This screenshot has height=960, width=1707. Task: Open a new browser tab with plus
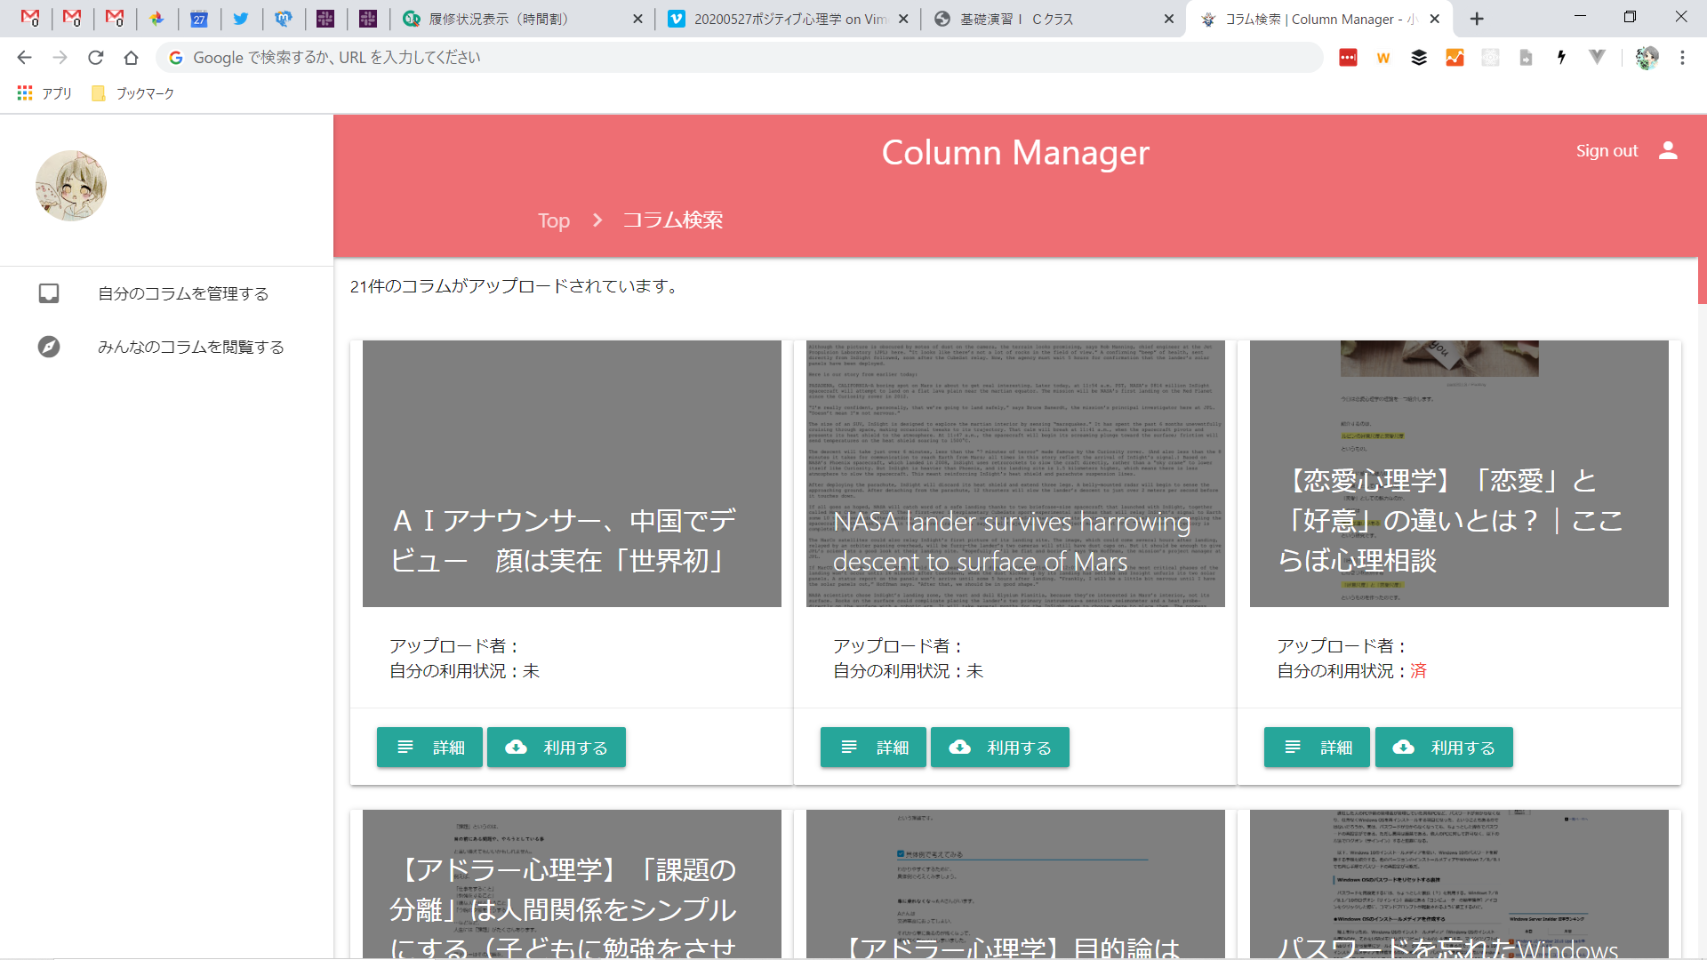click(1476, 19)
